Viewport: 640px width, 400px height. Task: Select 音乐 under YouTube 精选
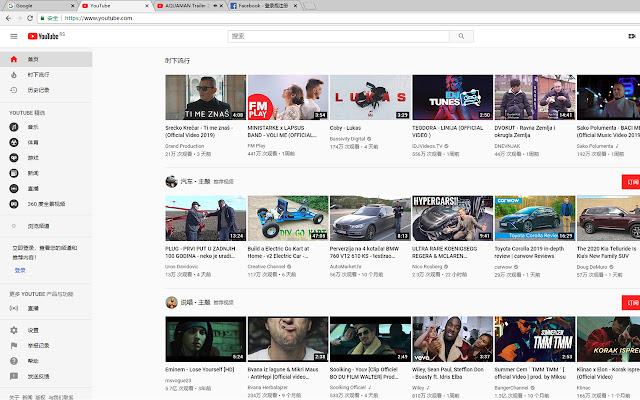pos(32,127)
